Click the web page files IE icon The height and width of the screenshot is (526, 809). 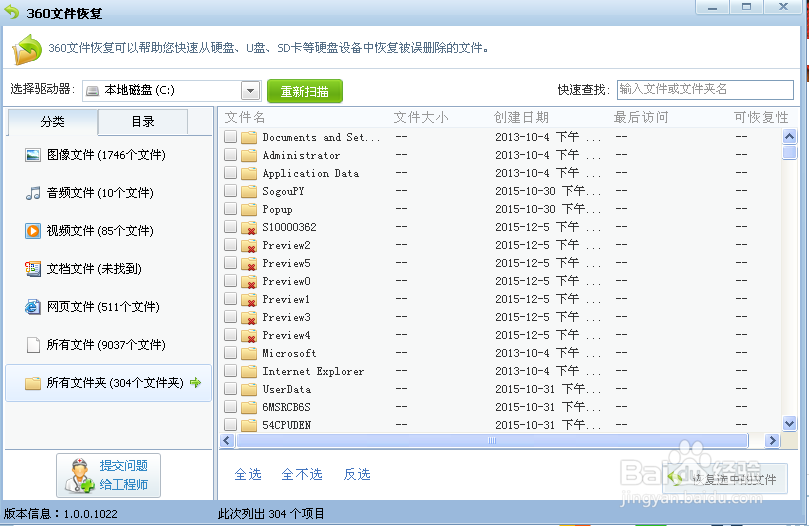tap(33, 307)
